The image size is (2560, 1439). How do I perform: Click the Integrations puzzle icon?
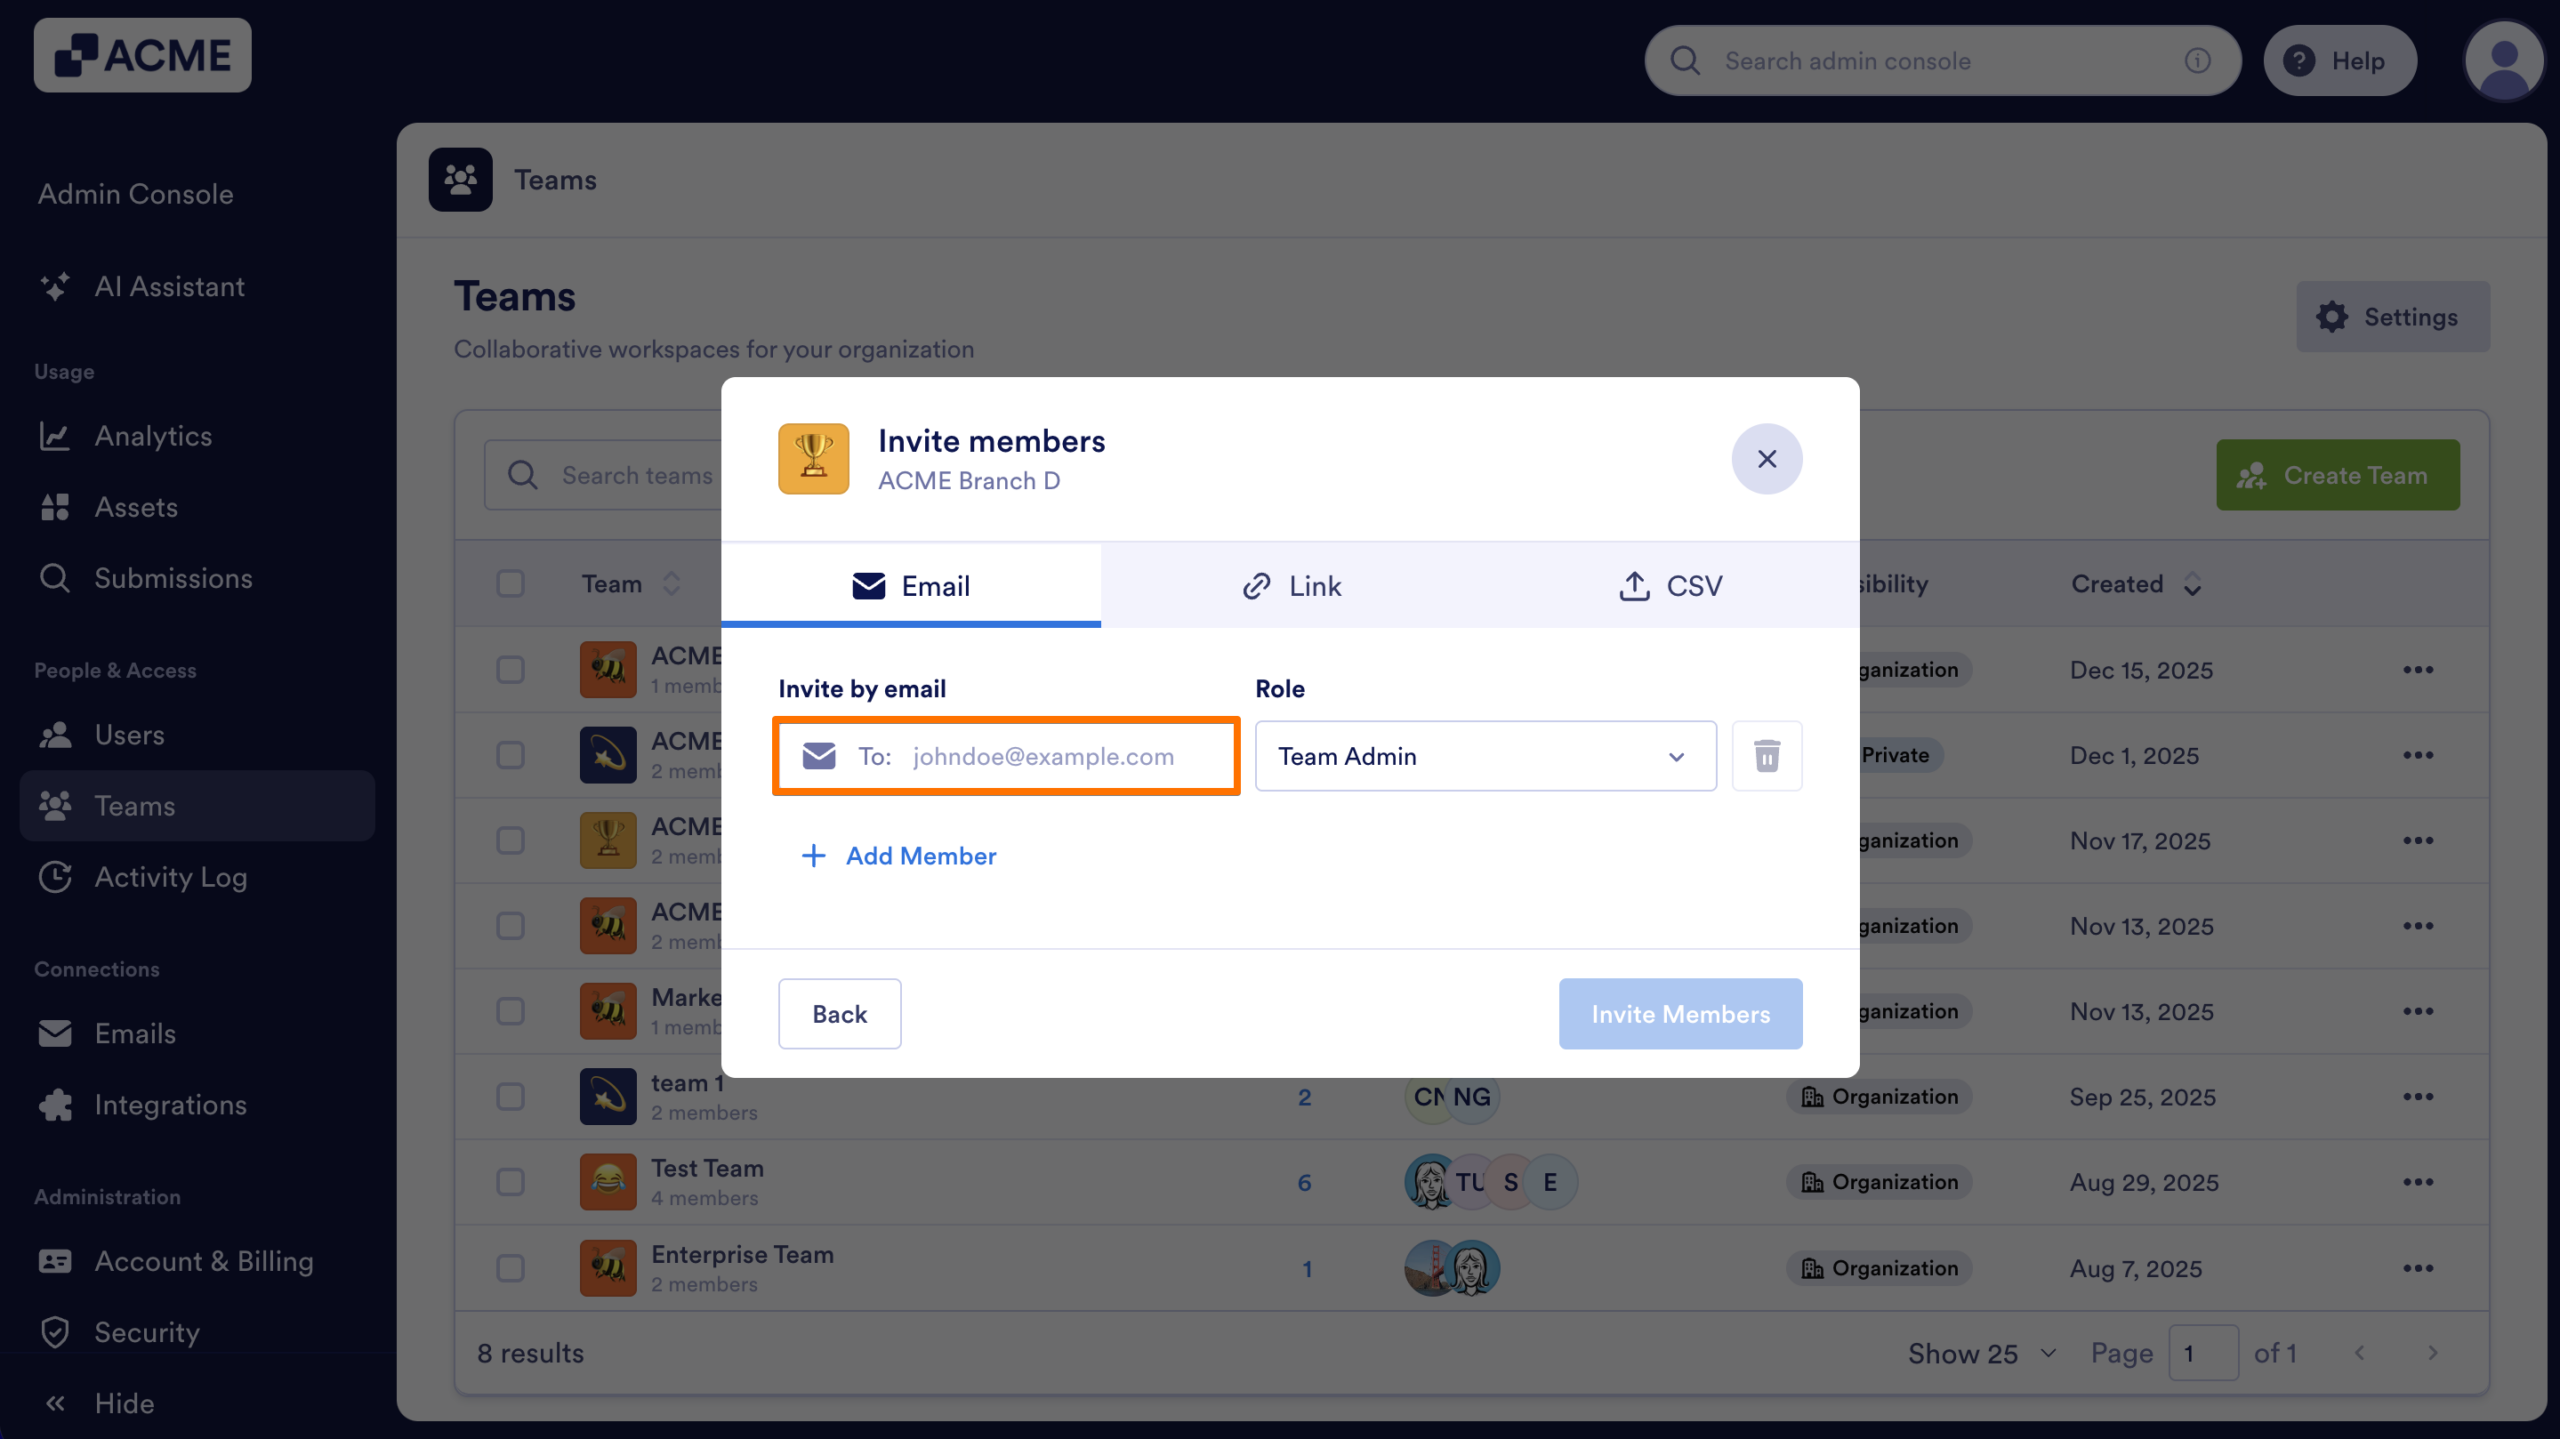pyautogui.click(x=56, y=1105)
